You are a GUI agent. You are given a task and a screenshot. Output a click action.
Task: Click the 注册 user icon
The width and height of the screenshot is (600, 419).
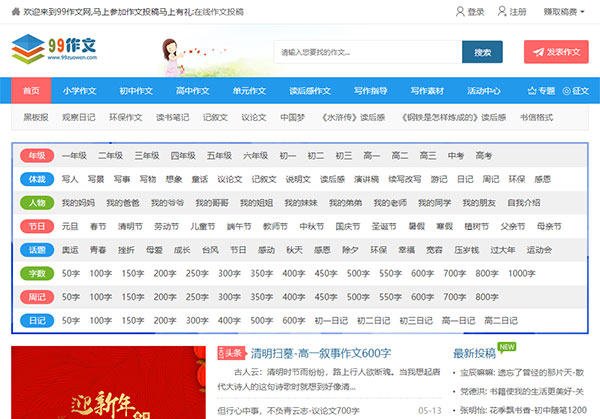point(502,12)
